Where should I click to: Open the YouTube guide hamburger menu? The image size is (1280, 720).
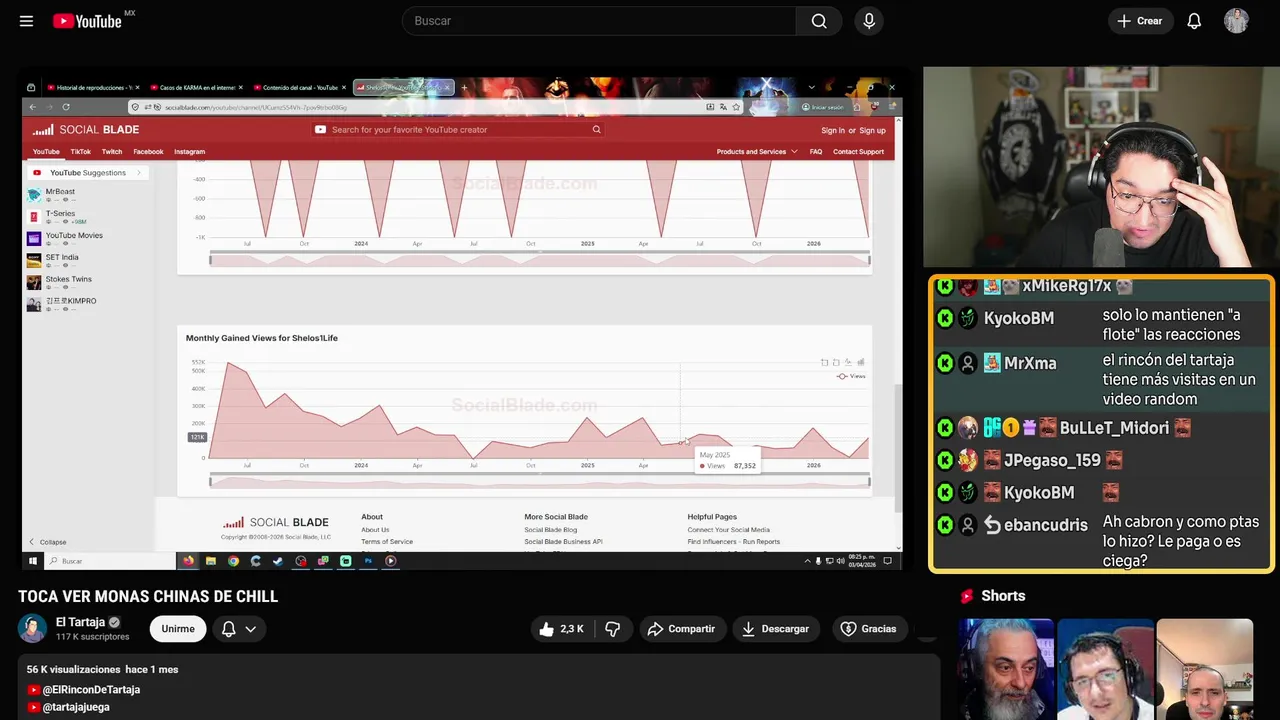(26, 21)
